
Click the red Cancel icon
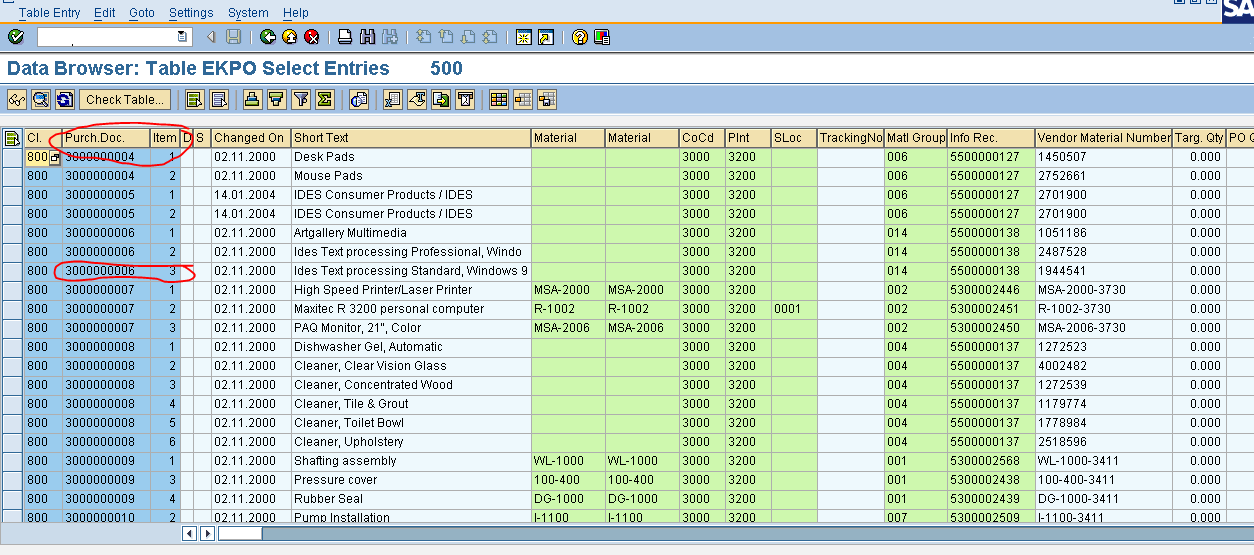click(x=311, y=37)
